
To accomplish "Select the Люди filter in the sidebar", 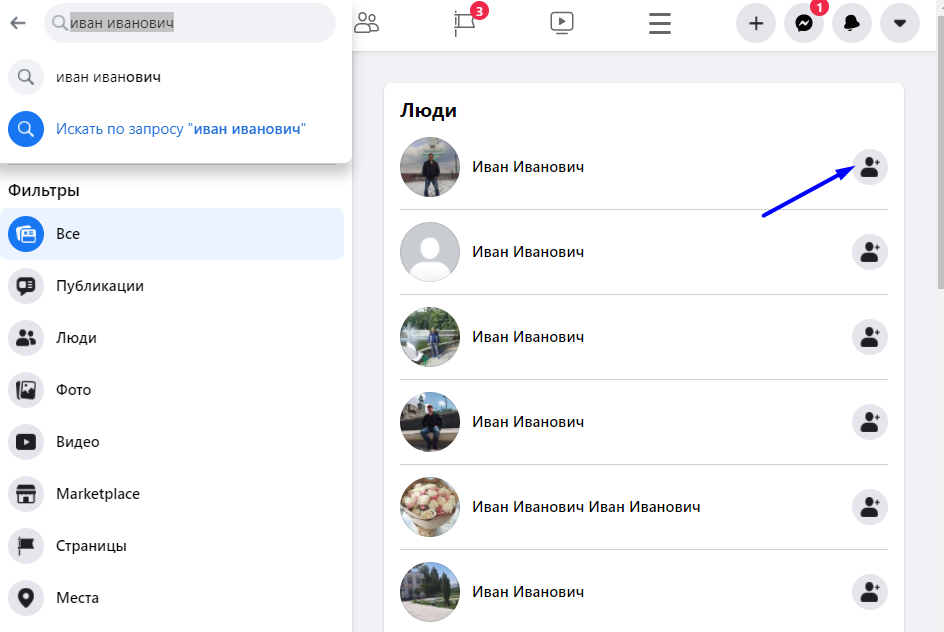I will click(x=172, y=338).
